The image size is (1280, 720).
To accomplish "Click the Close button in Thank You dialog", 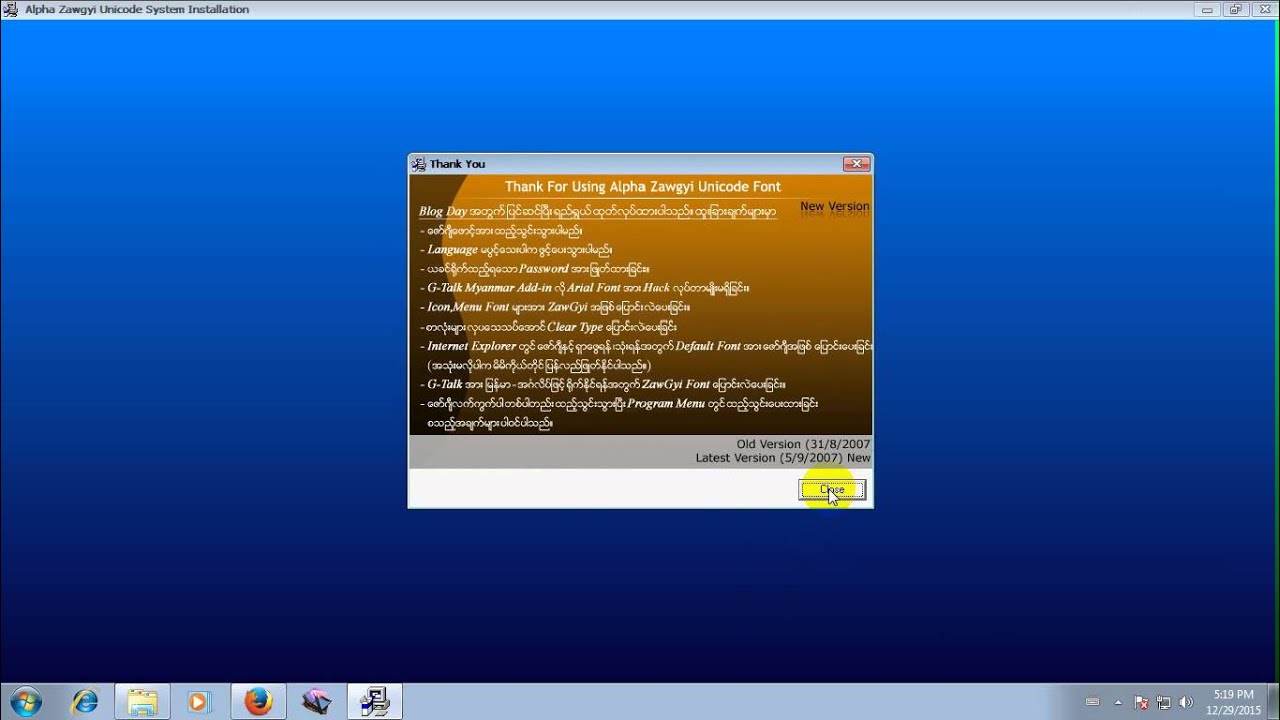I will [832, 490].
